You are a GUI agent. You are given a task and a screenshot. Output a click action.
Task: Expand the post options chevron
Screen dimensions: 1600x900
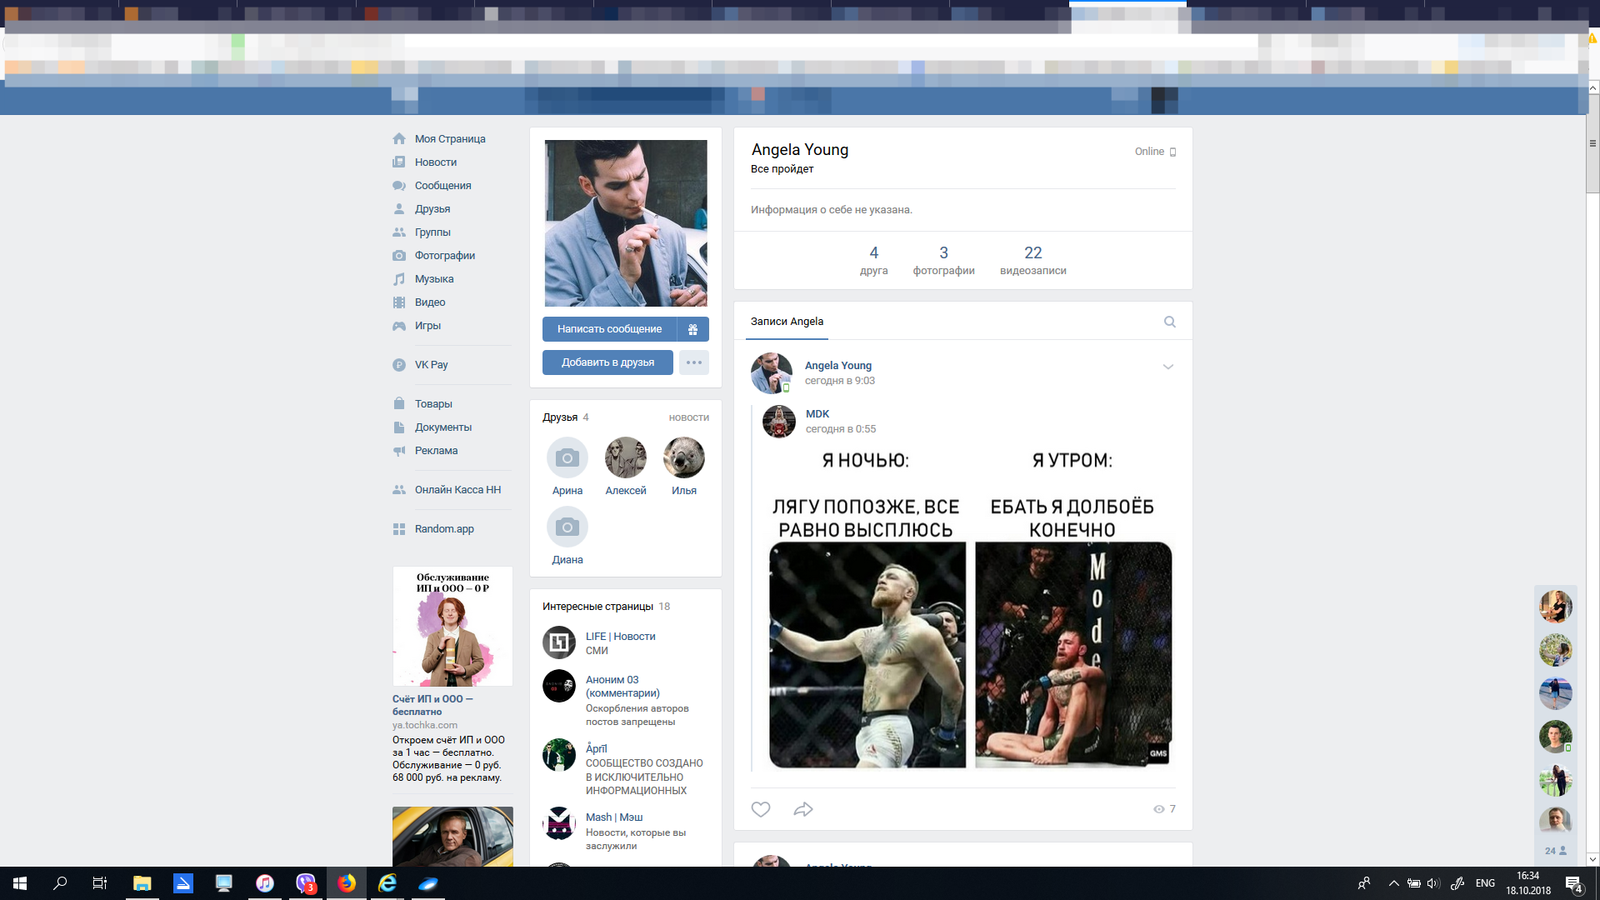tap(1167, 367)
